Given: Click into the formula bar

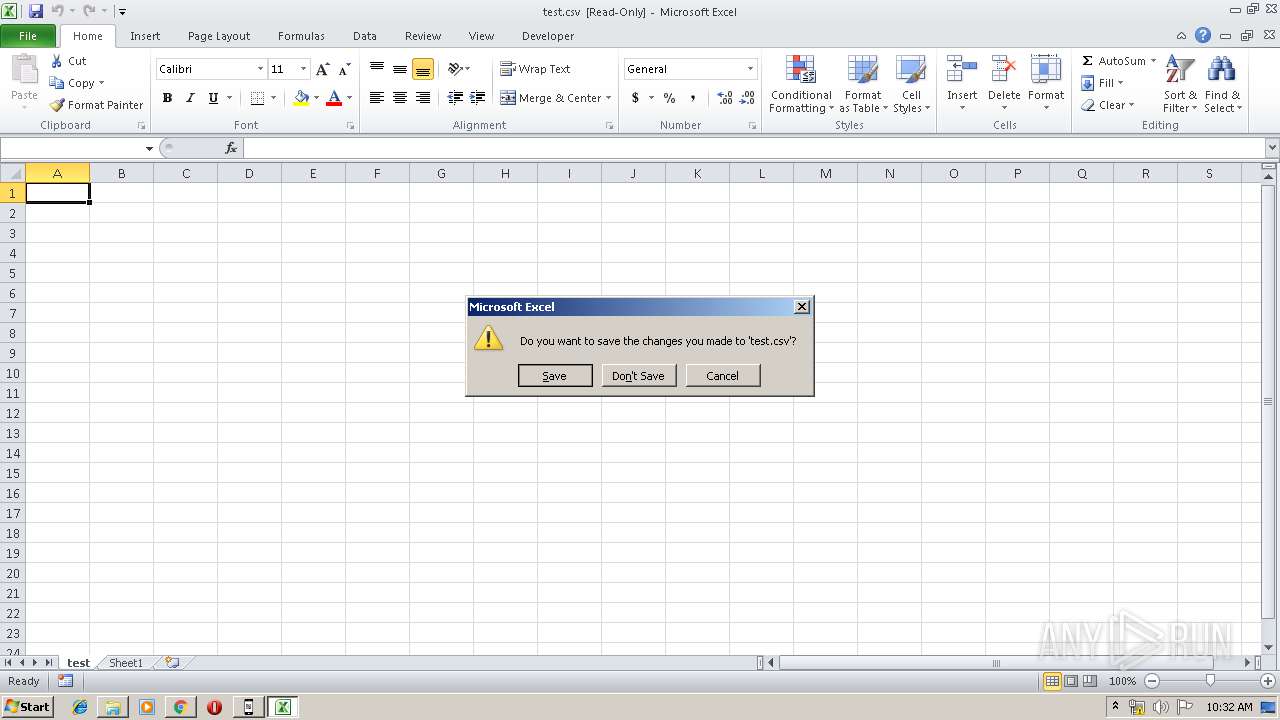Looking at the screenshot, I should 755,148.
